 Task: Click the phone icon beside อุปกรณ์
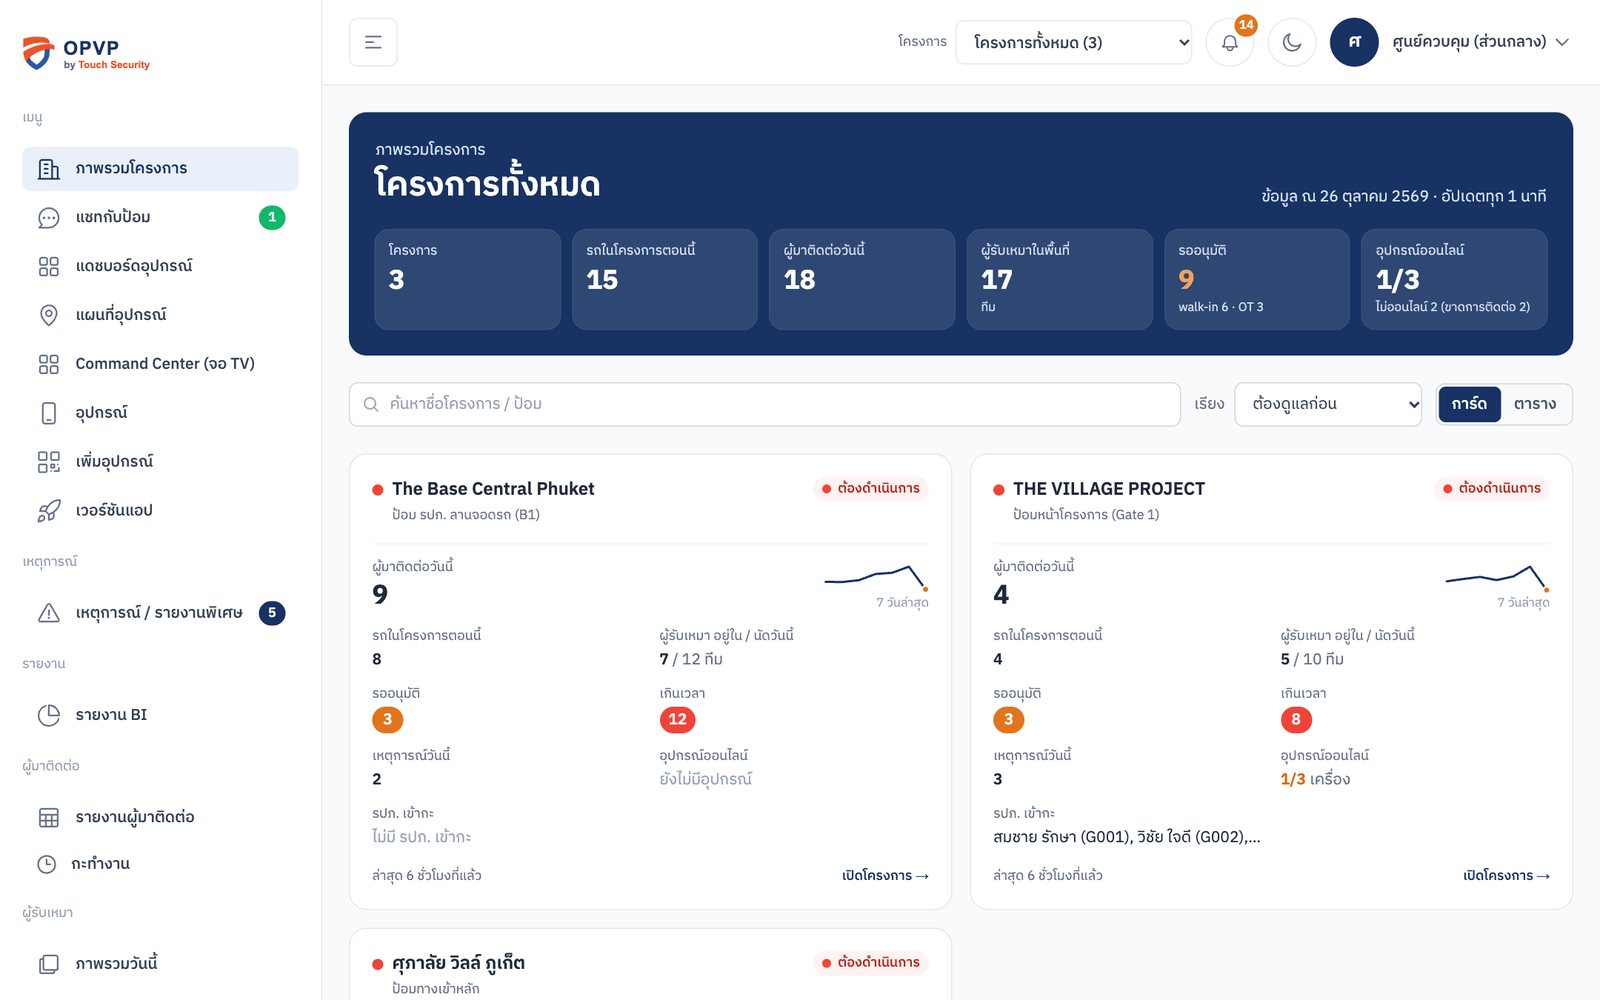49,413
